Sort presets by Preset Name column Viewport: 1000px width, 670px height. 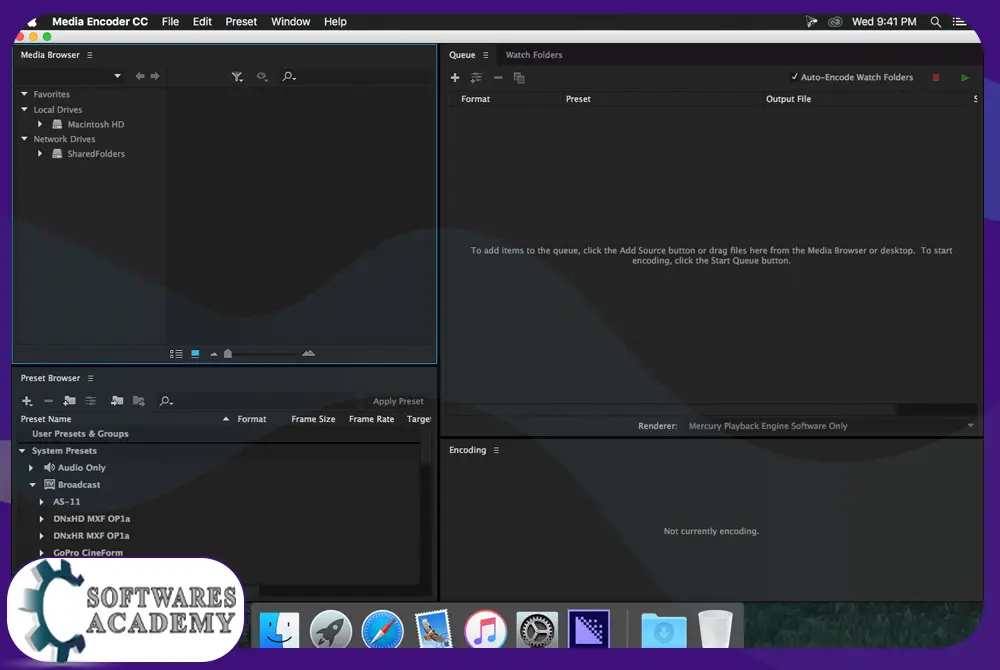coord(46,419)
